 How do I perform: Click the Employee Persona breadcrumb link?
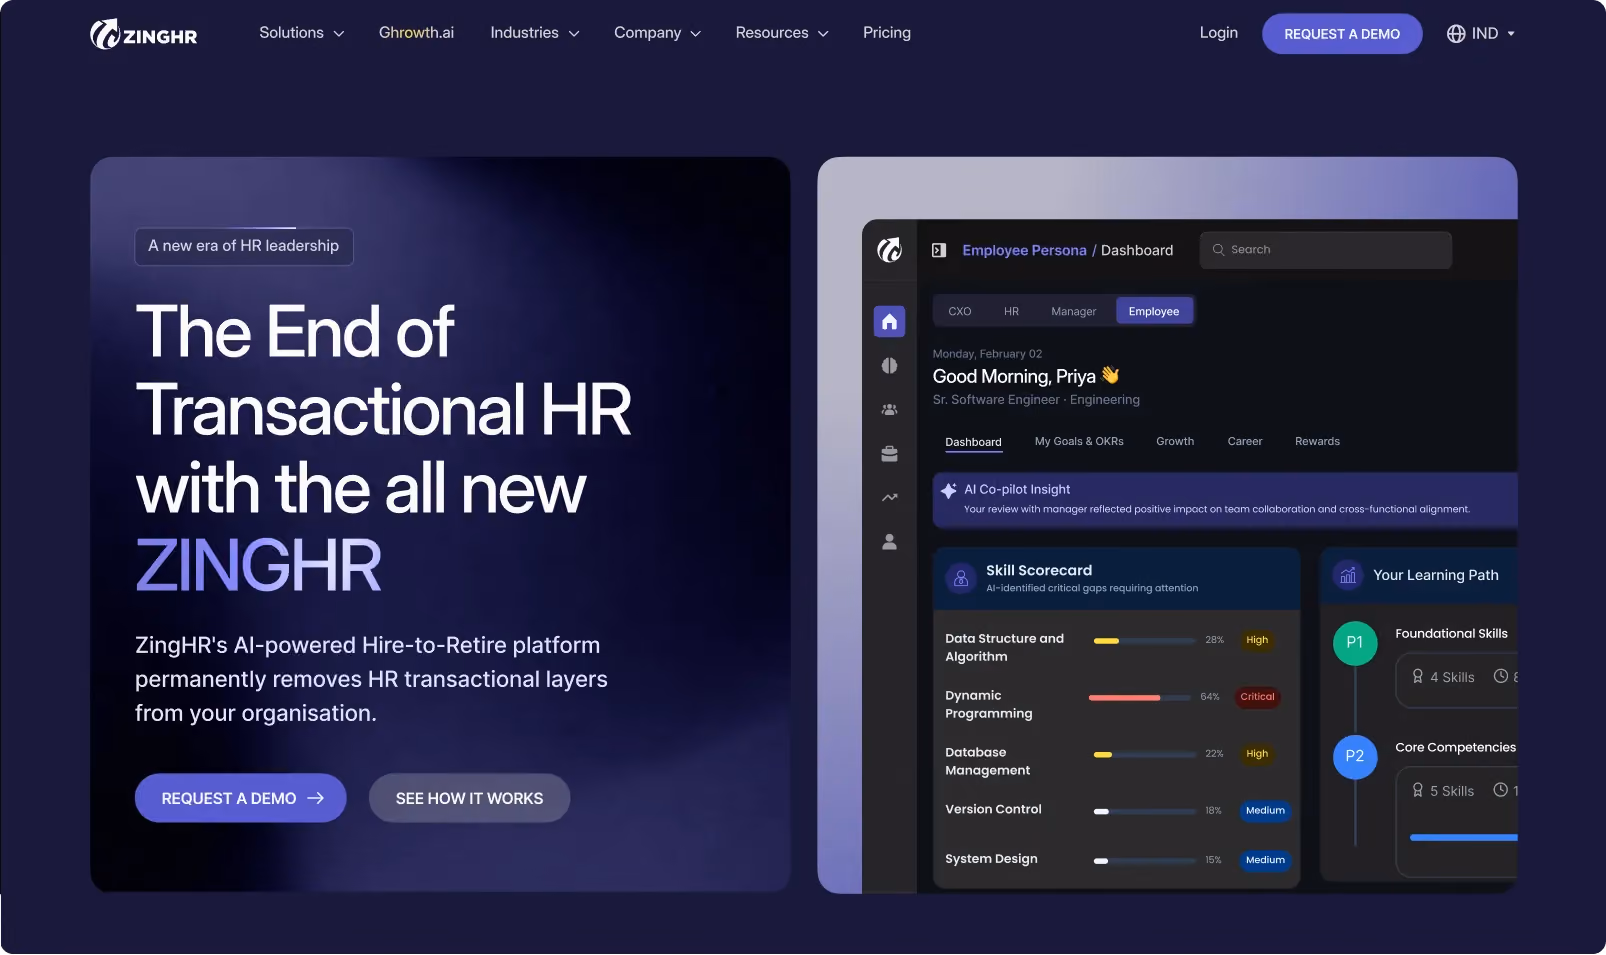[x=1024, y=250]
